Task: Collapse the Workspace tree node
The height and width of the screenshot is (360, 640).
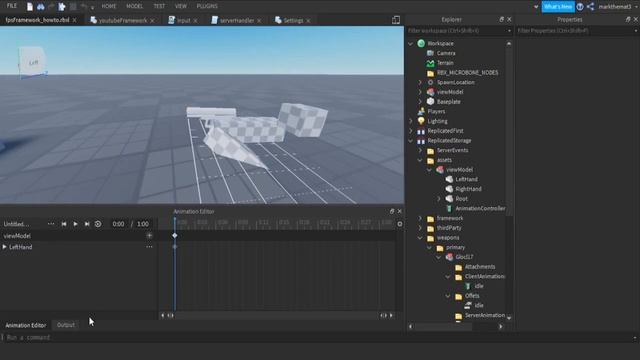Action: click(411, 43)
